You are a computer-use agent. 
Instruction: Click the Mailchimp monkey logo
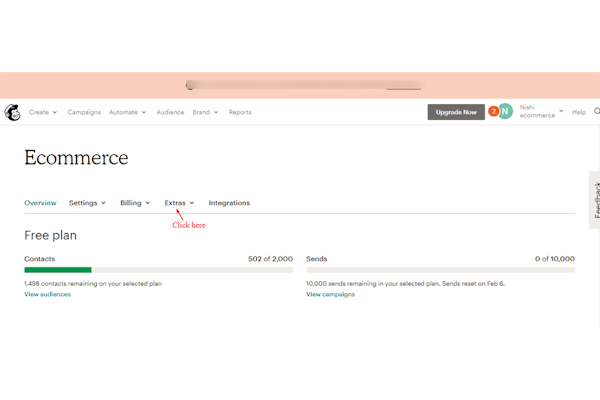click(x=12, y=112)
